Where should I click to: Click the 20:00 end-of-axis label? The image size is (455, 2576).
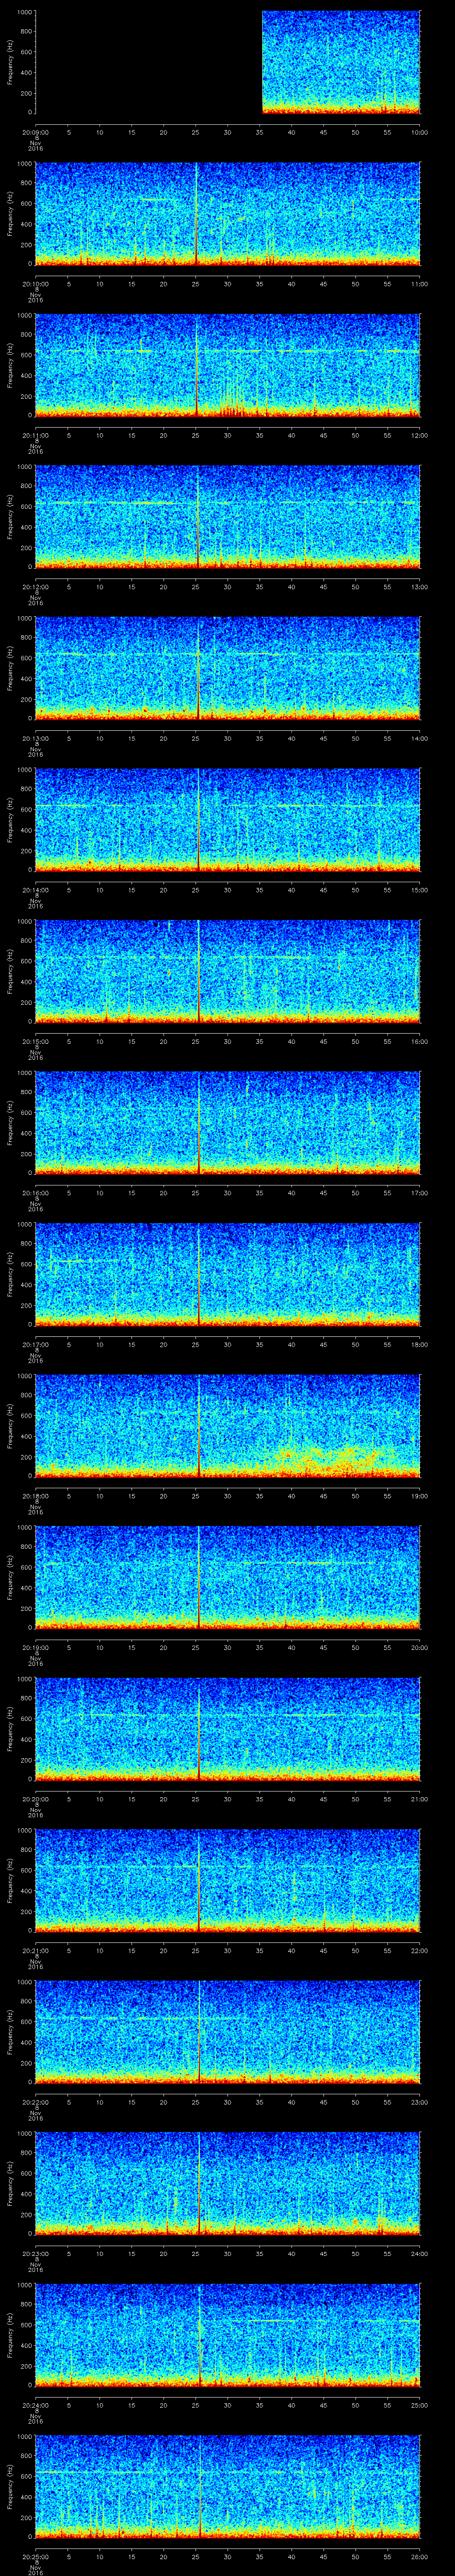[419, 1648]
